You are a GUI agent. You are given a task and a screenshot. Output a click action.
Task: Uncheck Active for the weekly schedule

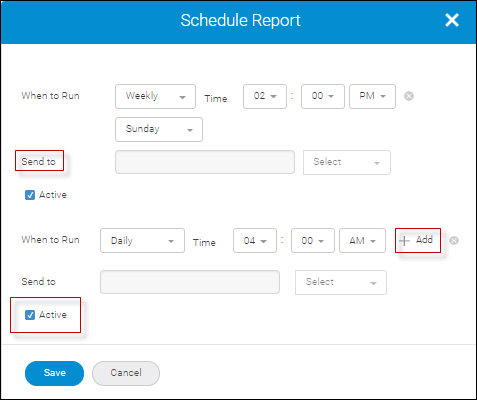[x=30, y=195]
